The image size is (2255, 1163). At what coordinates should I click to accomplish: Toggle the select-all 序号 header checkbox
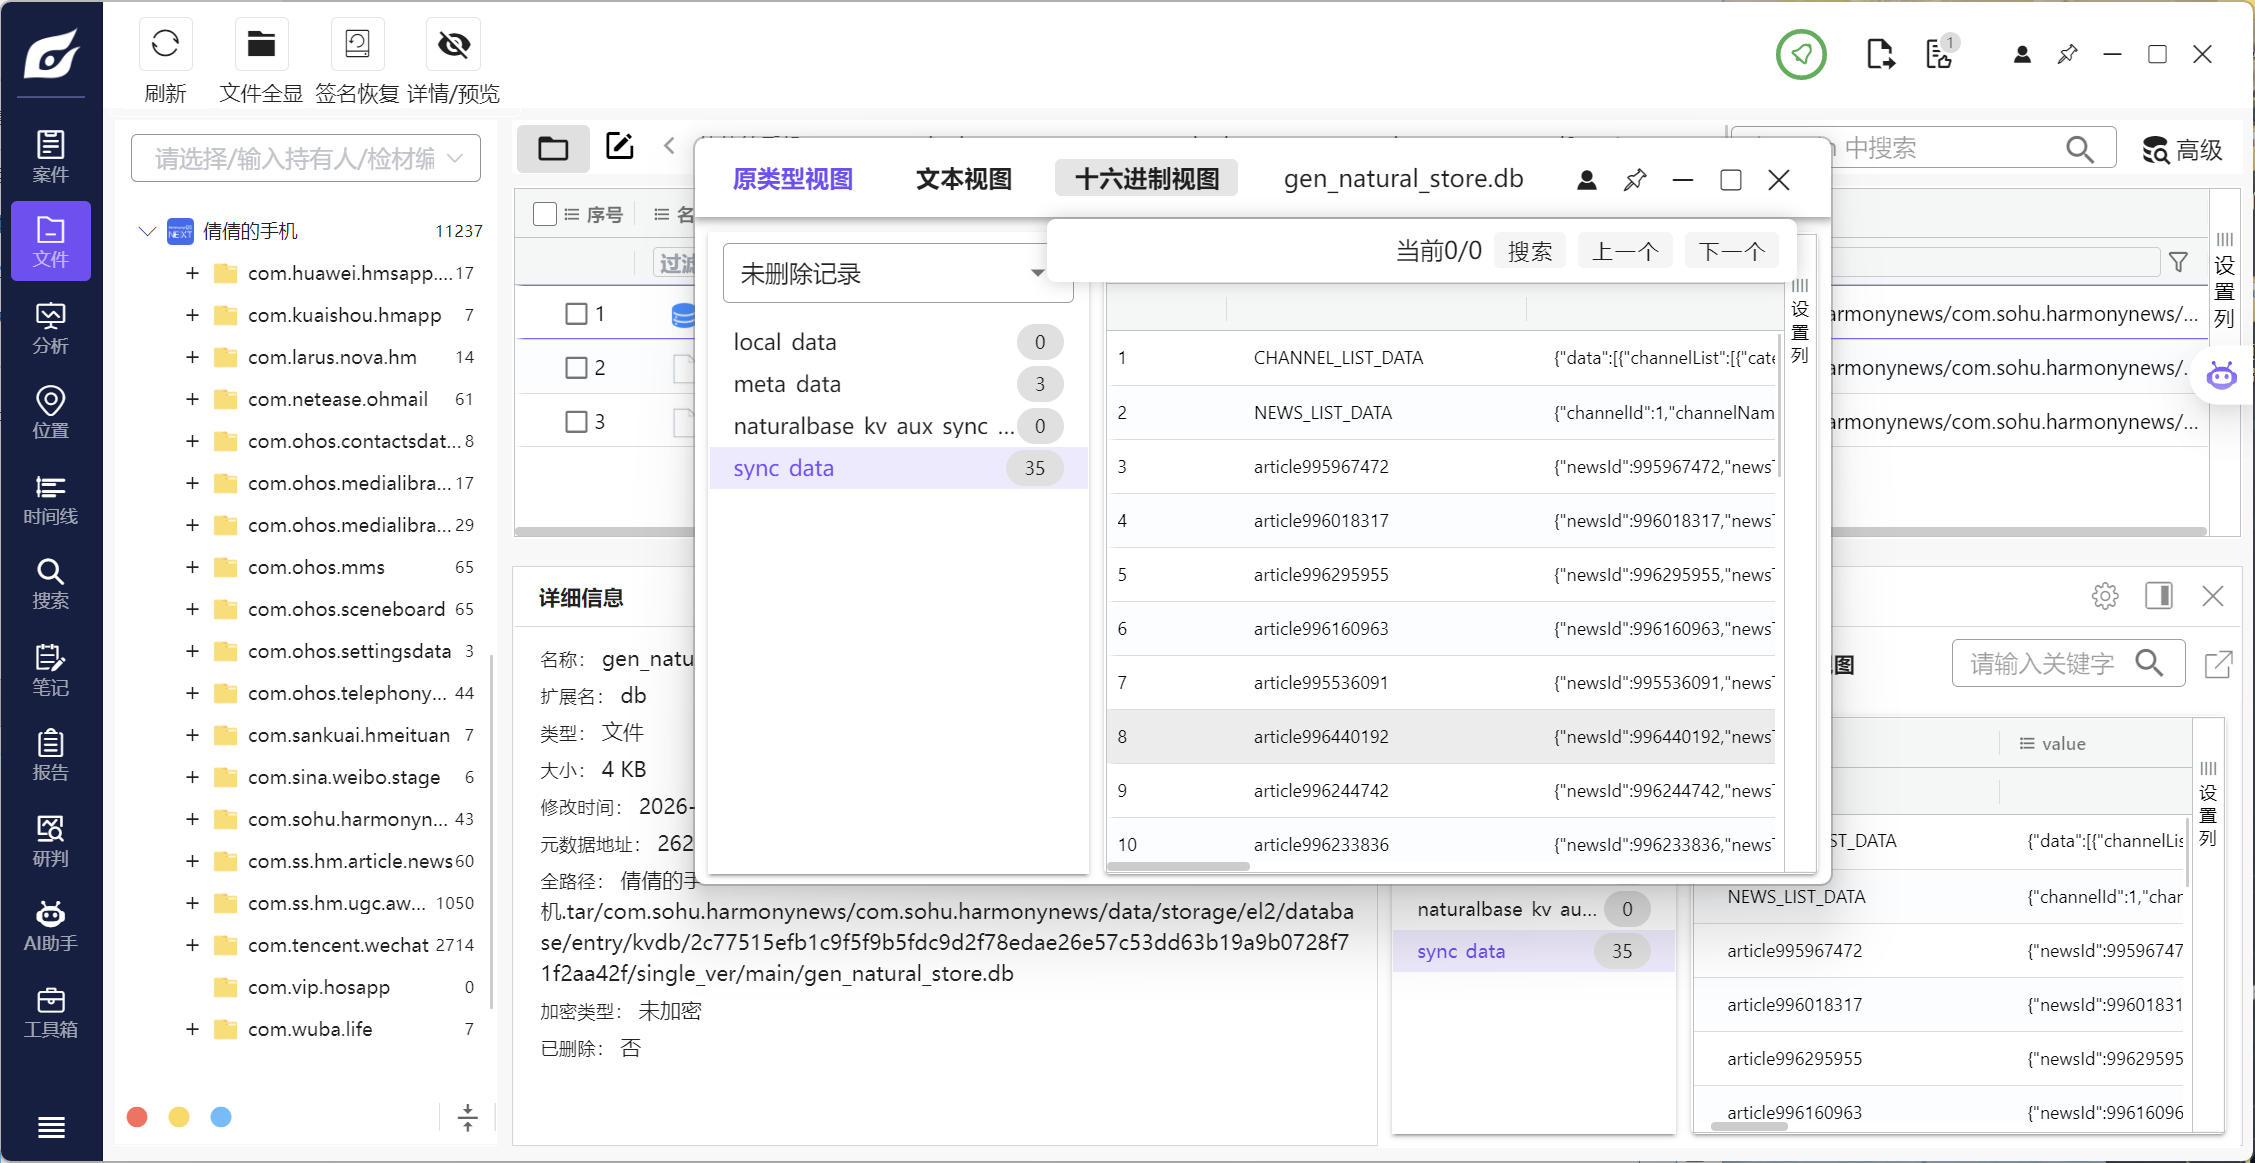click(545, 214)
